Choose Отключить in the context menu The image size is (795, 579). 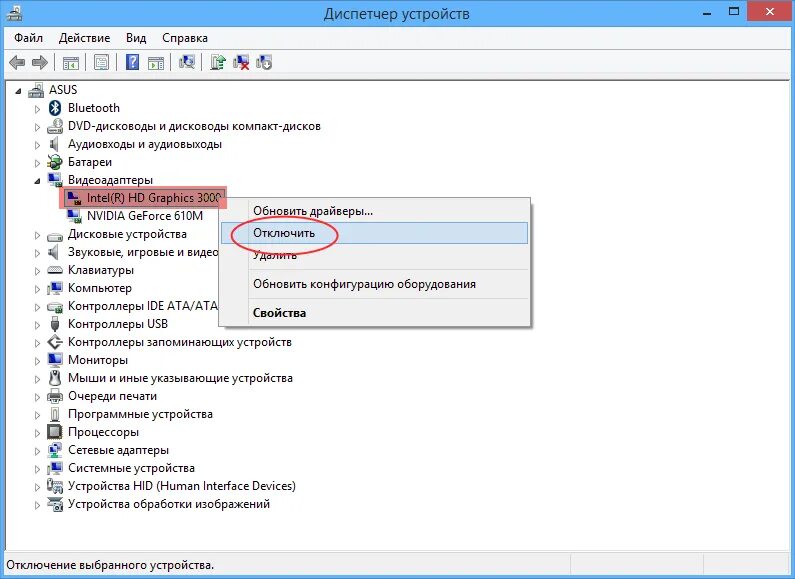[x=375, y=233]
